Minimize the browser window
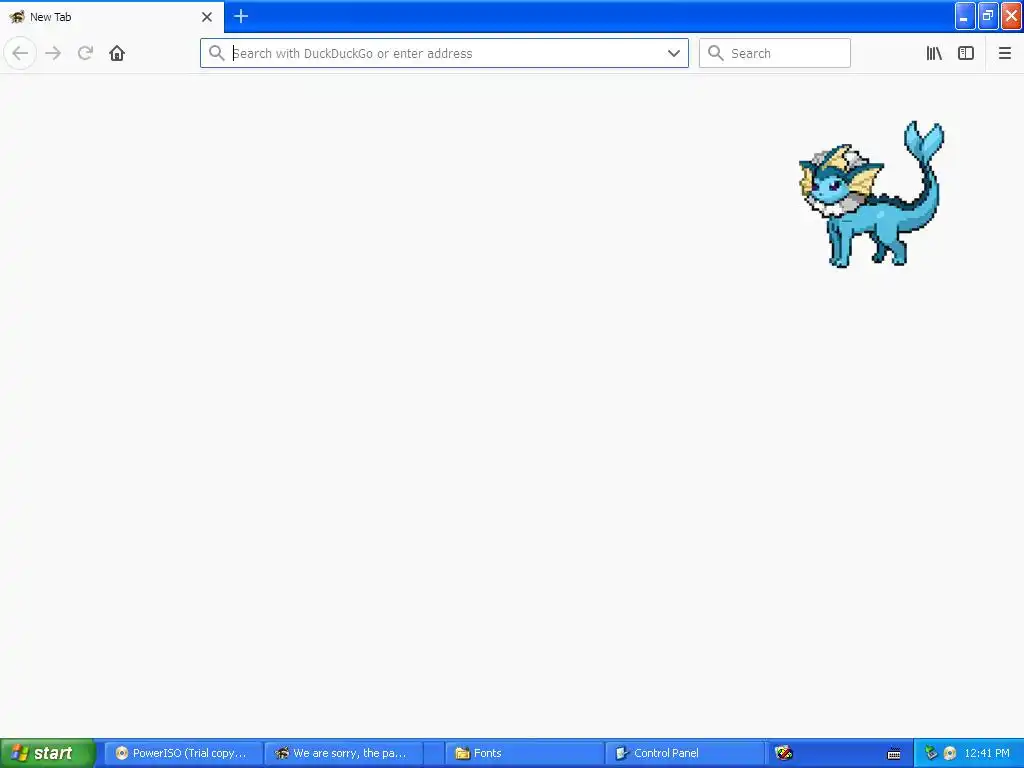The height and width of the screenshot is (768, 1024). pyautogui.click(x=965, y=16)
